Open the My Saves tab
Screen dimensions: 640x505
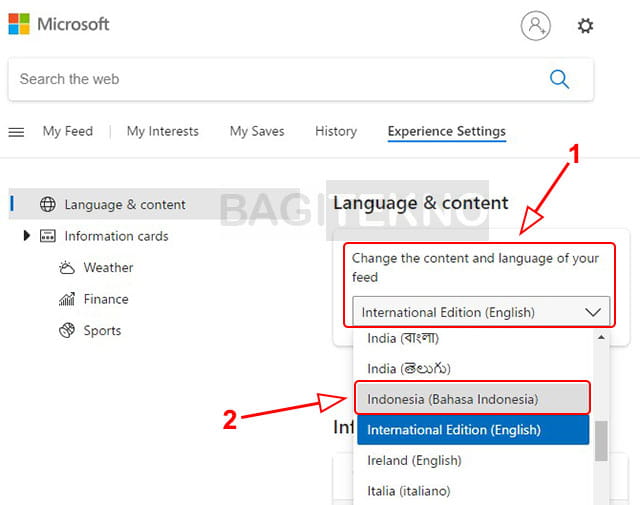point(257,131)
